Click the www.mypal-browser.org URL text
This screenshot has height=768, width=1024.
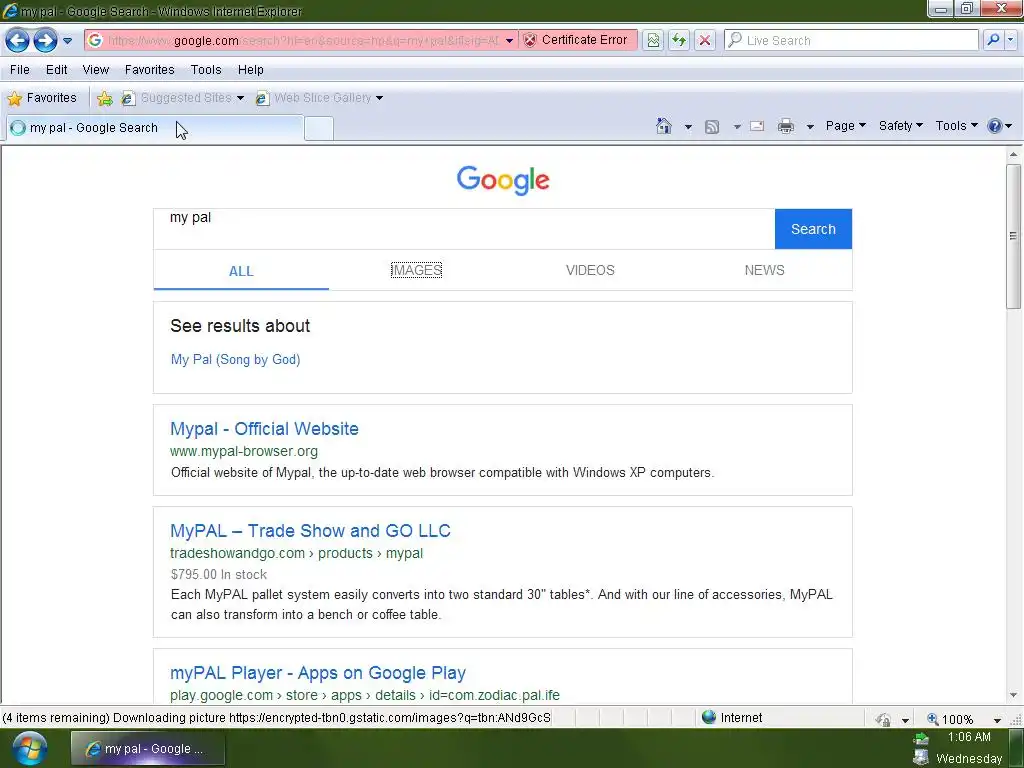tap(244, 451)
